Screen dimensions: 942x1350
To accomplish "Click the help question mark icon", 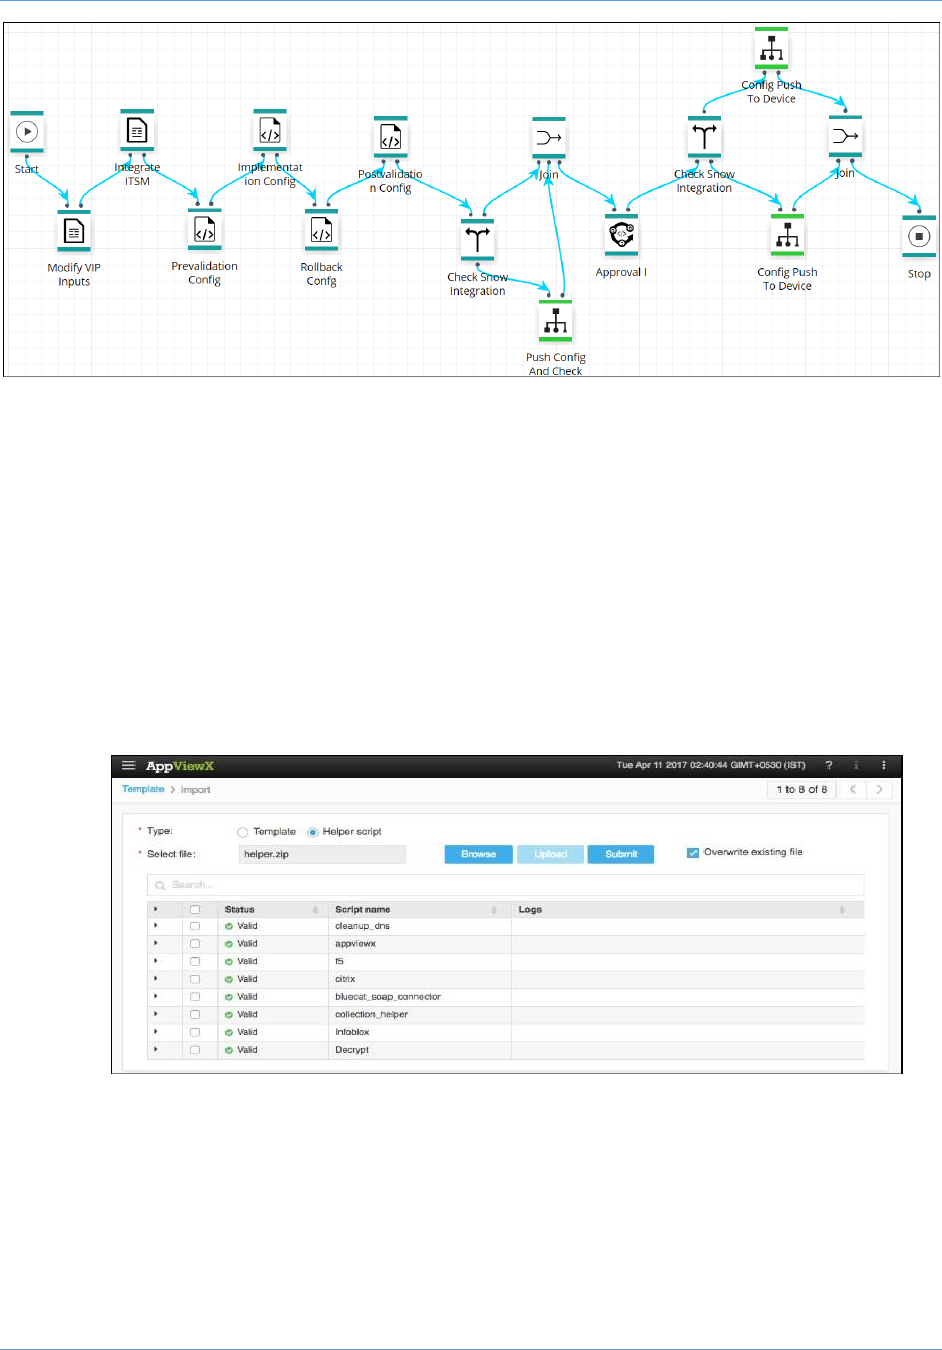I will tap(828, 765).
